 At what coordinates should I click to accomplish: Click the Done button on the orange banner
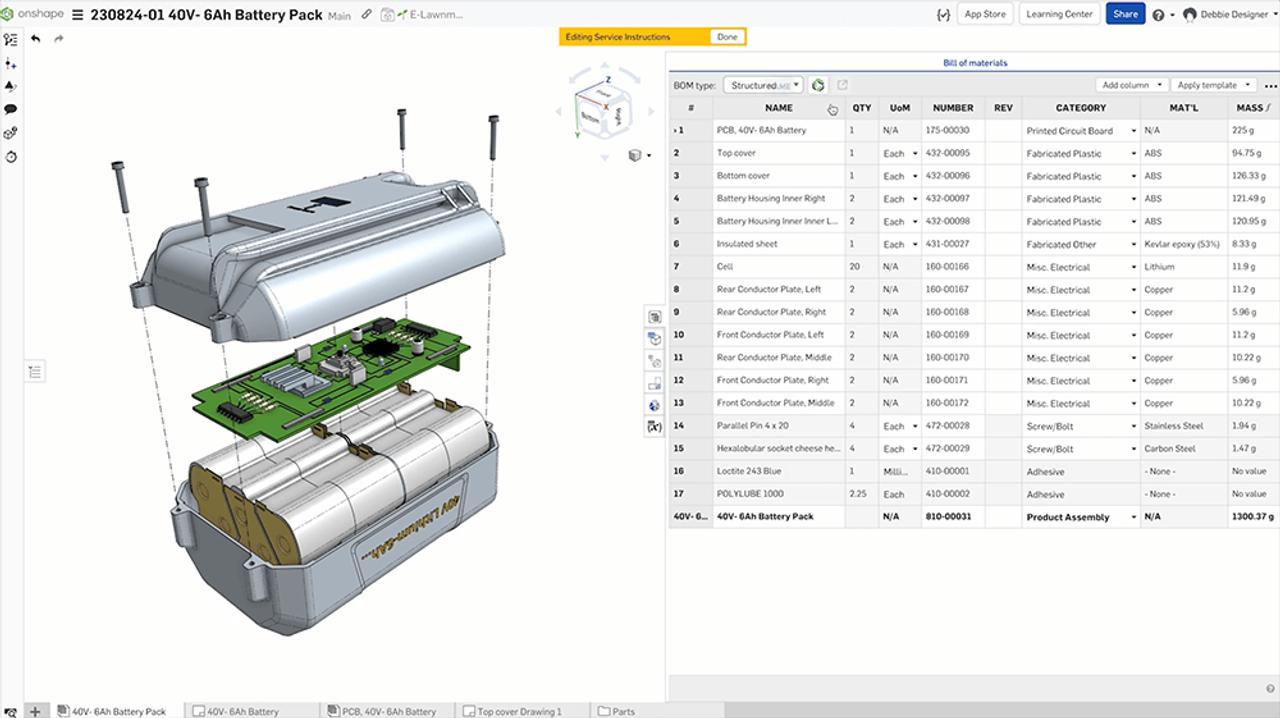click(727, 35)
